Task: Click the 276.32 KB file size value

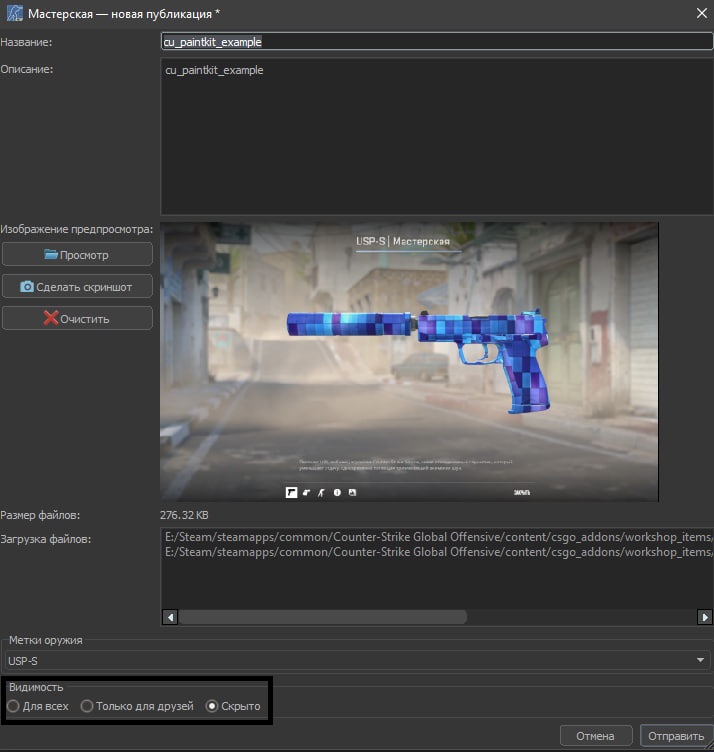Action: pyautogui.click(x=184, y=515)
